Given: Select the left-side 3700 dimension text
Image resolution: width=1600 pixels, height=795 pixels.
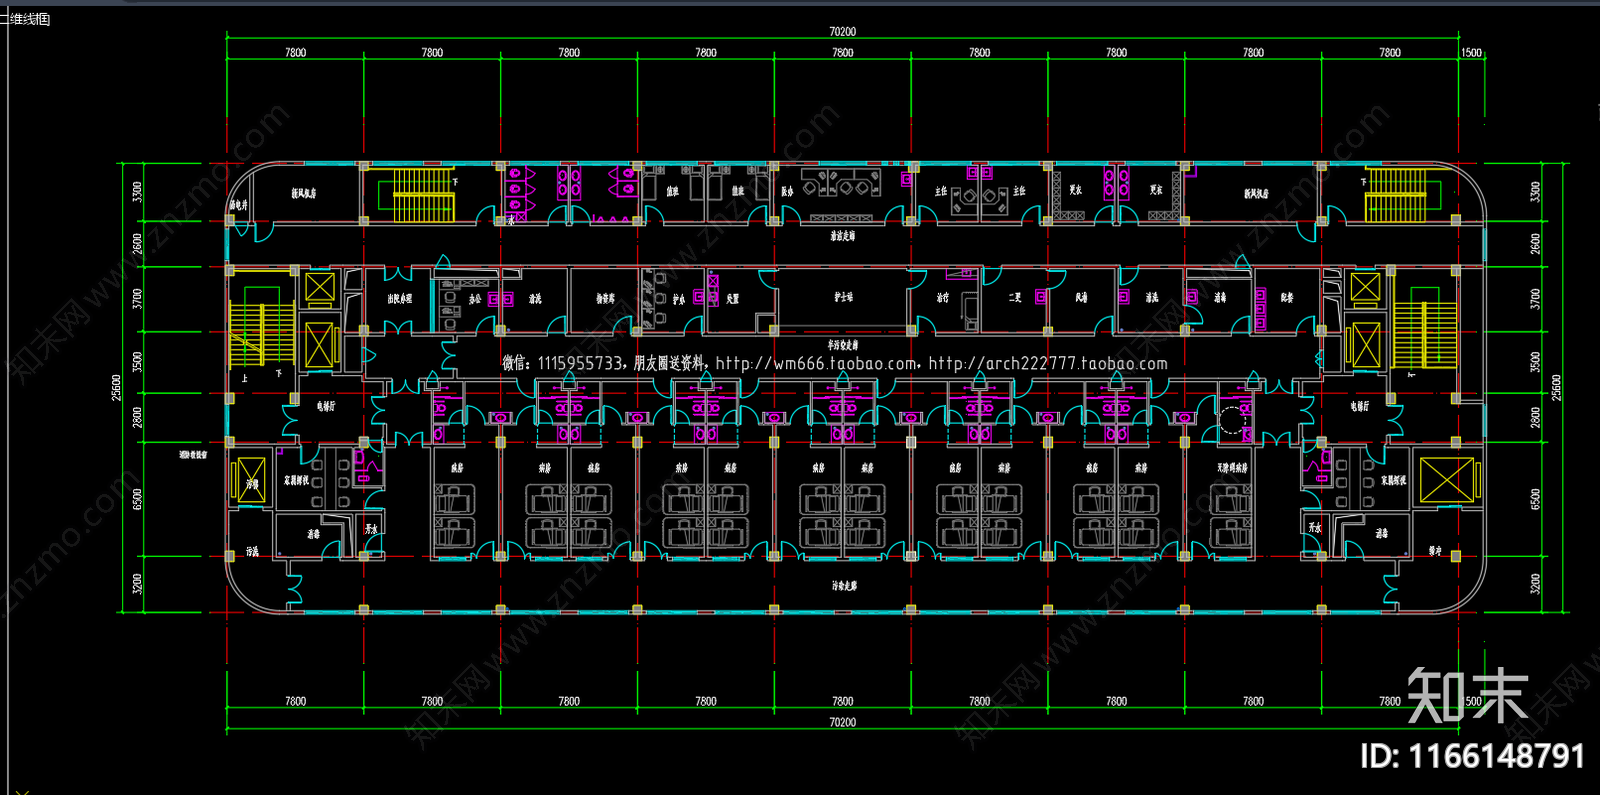Looking at the screenshot, I should tap(138, 298).
